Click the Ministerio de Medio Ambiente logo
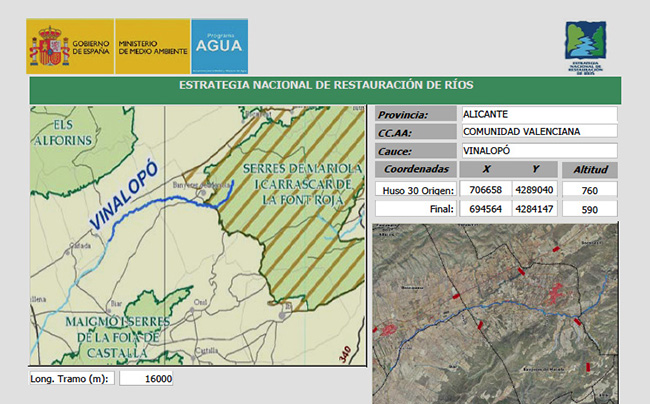This screenshot has height=404, width=650. pyautogui.click(x=151, y=46)
